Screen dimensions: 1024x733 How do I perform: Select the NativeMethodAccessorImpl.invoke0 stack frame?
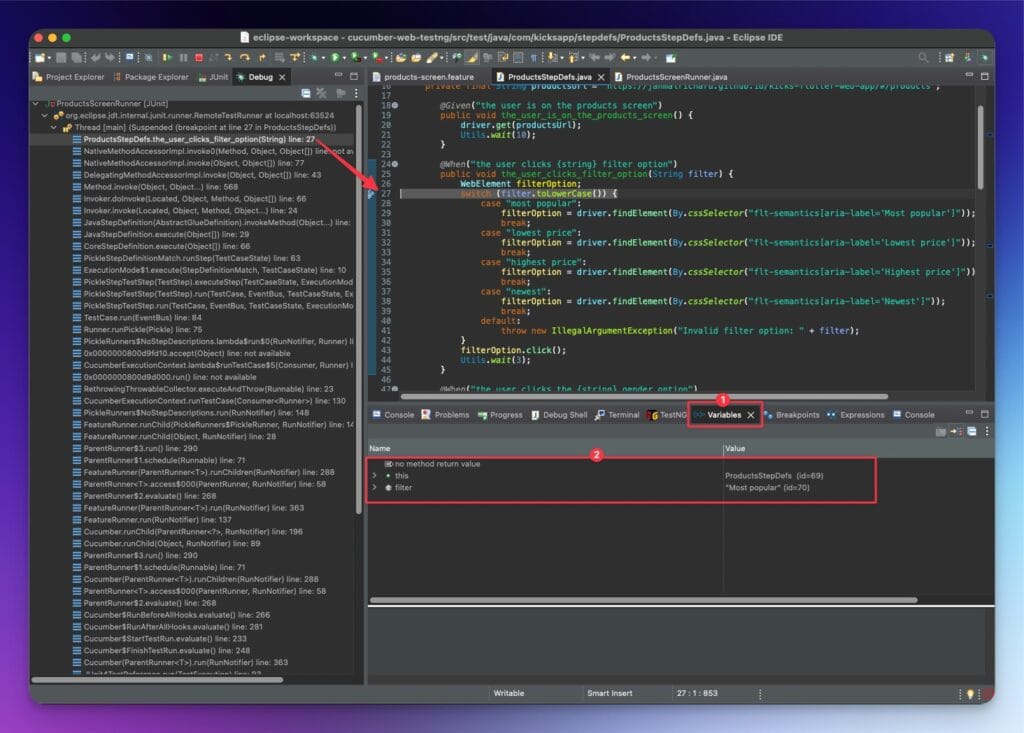click(212, 151)
